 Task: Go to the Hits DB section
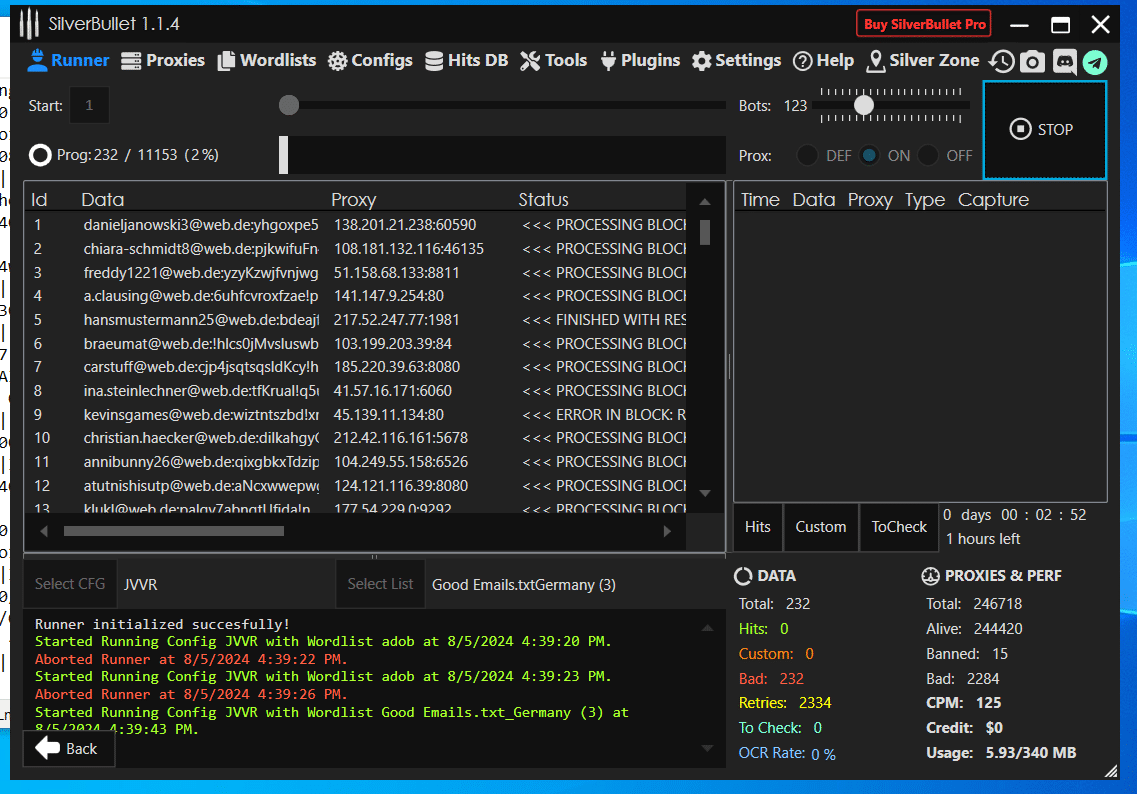coord(466,61)
